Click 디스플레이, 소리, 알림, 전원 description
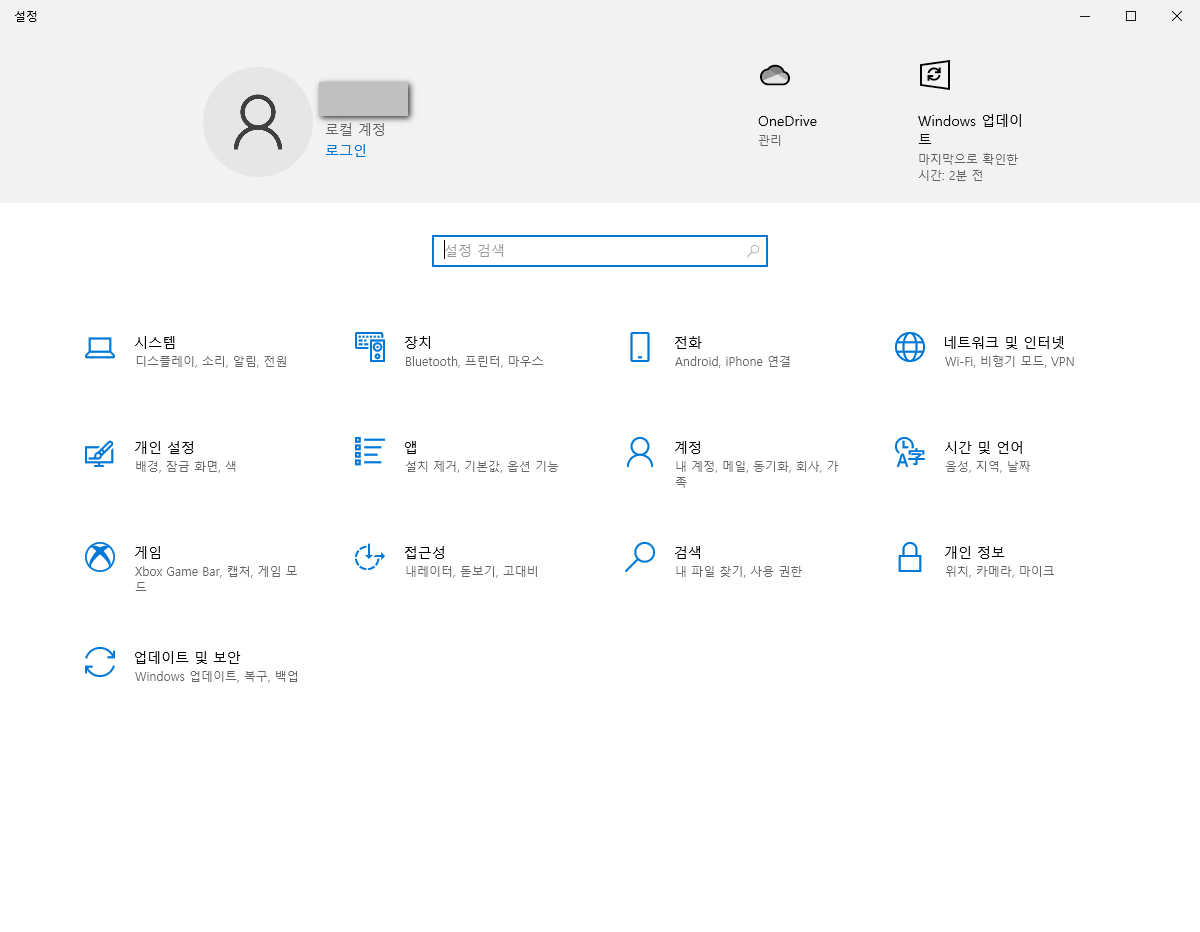Image resolution: width=1200 pixels, height=932 pixels. pos(211,362)
